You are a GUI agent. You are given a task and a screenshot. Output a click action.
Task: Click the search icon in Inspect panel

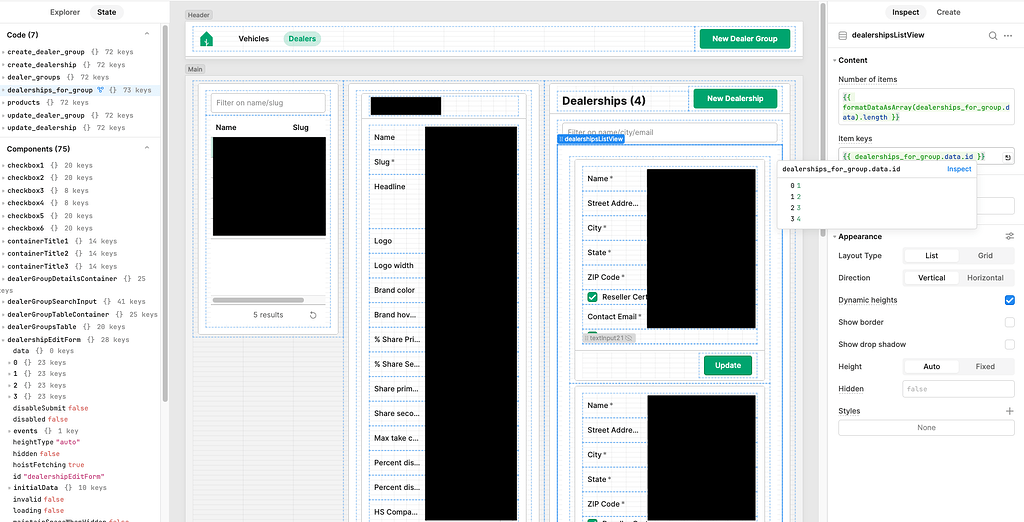(x=993, y=35)
